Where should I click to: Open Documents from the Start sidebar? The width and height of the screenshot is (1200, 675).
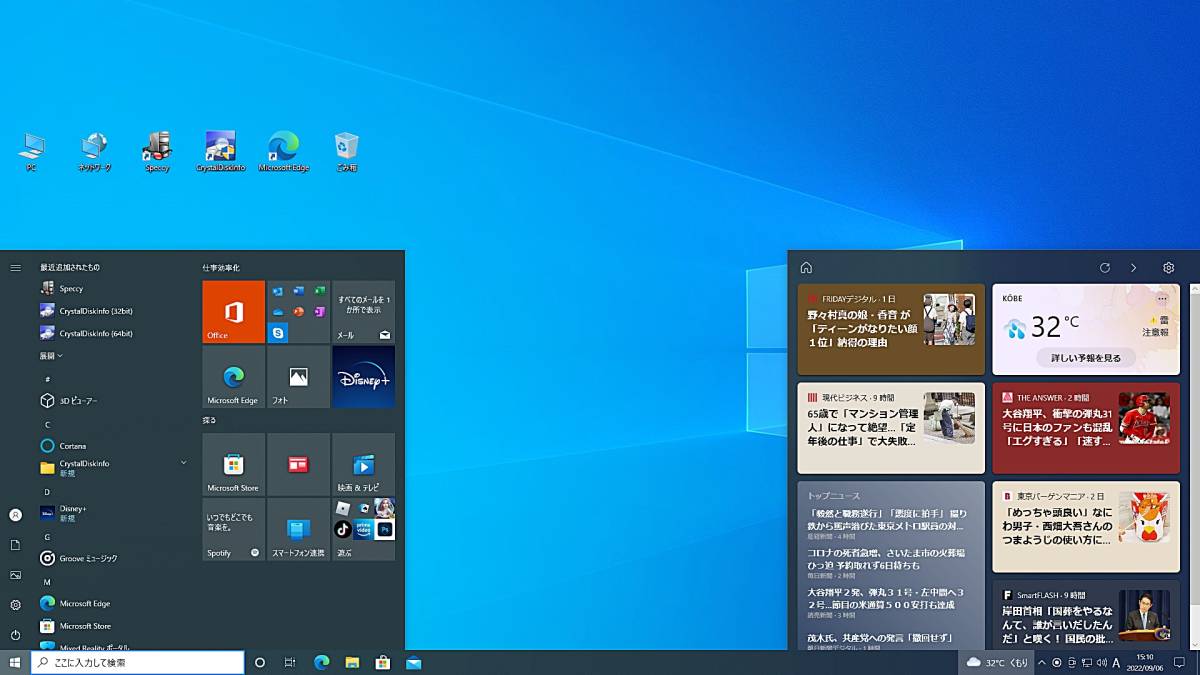(x=15, y=545)
